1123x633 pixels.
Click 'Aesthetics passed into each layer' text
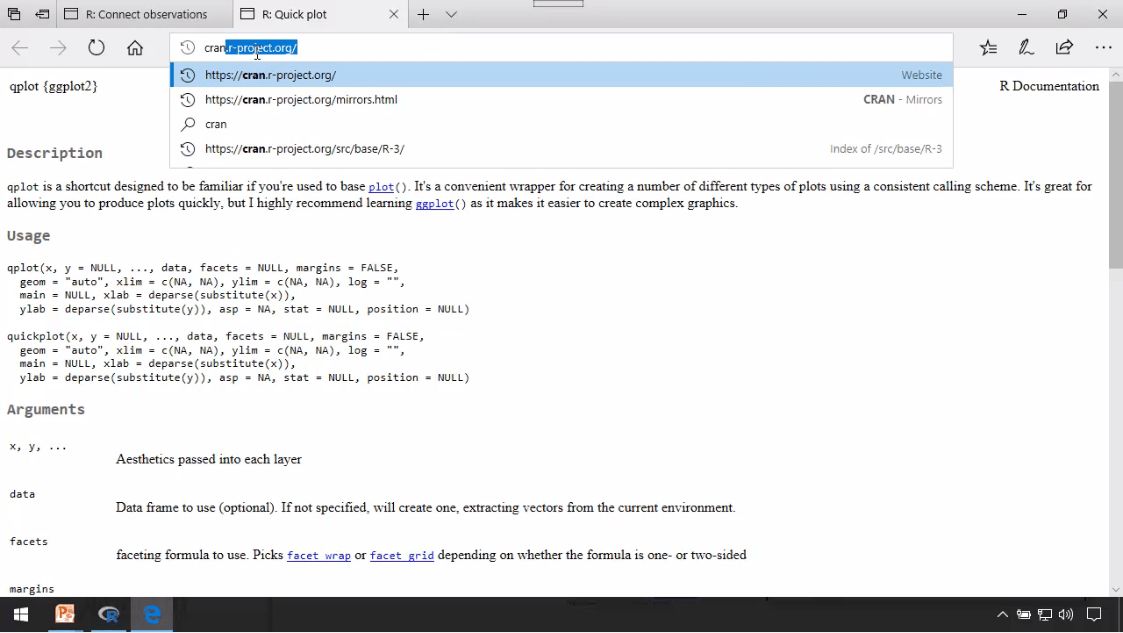[x=208, y=460]
